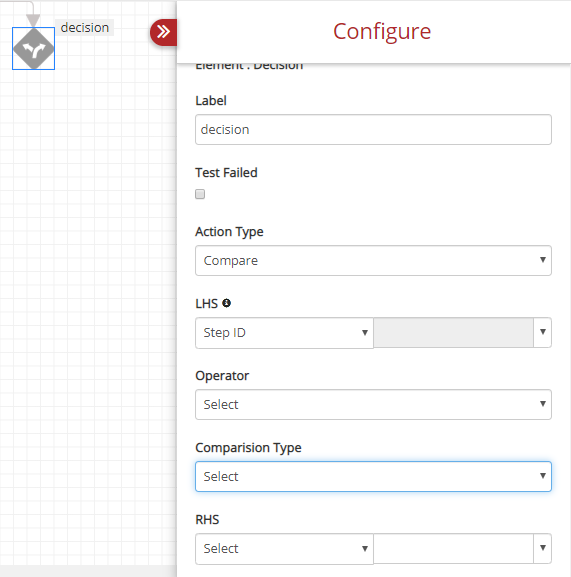The height and width of the screenshot is (577, 571).
Task: Expand the RHS value dropdown arrow
Action: click(542, 548)
